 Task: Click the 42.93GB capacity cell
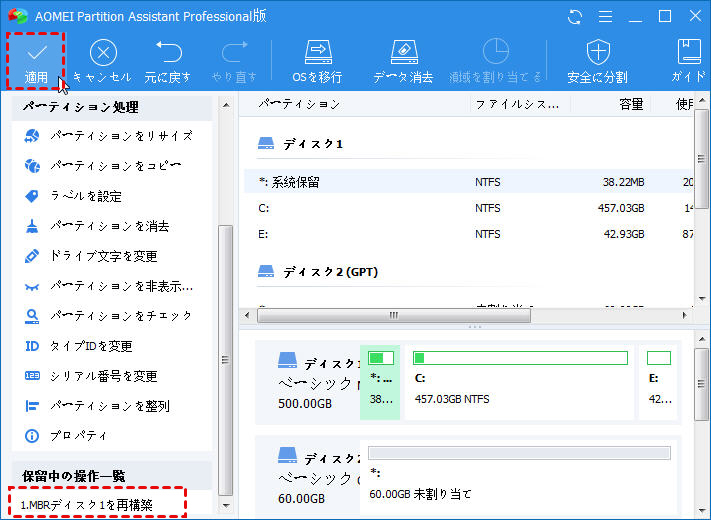point(623,234)
